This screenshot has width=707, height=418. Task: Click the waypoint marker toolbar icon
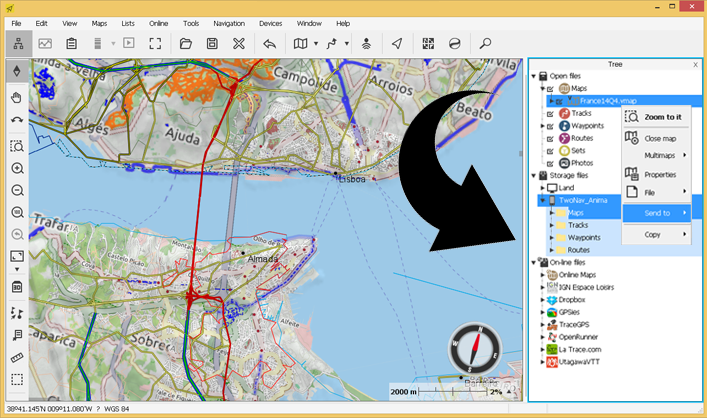coord(367,44)
